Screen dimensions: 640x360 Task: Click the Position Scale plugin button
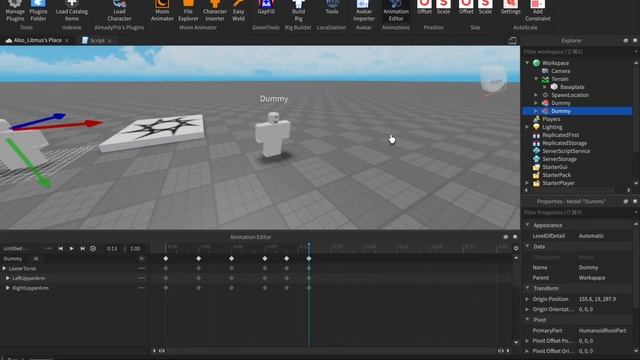pyautogui.click(x=443, y=7)
